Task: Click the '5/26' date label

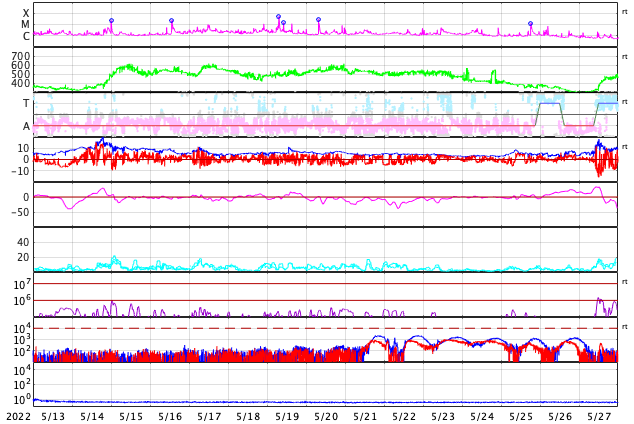Action: (560, 416)
